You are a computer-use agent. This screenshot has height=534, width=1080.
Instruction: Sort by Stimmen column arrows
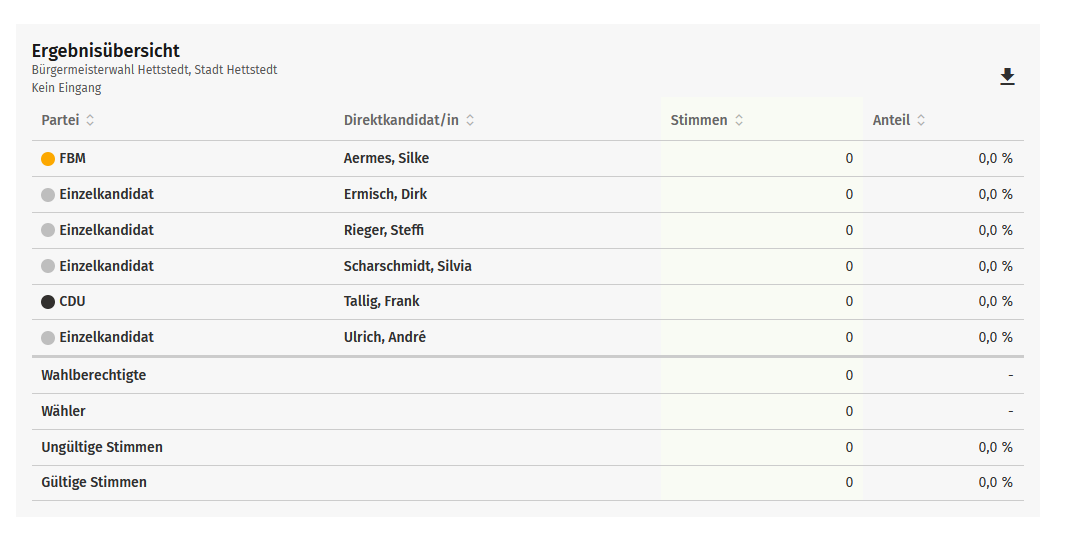coord(739,120)
